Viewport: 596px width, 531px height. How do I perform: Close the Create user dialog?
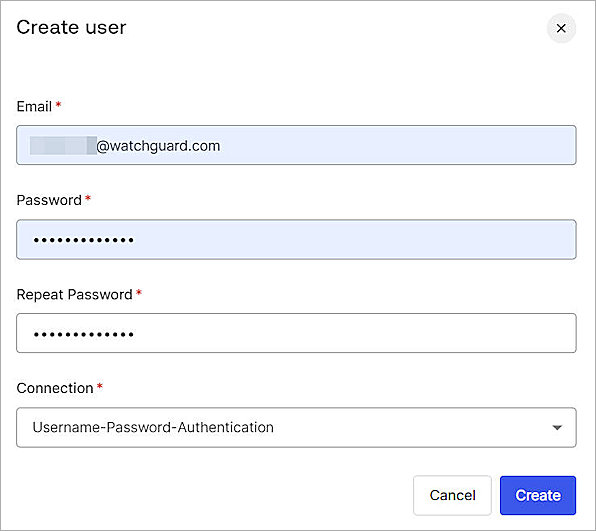tap(561, 28)
